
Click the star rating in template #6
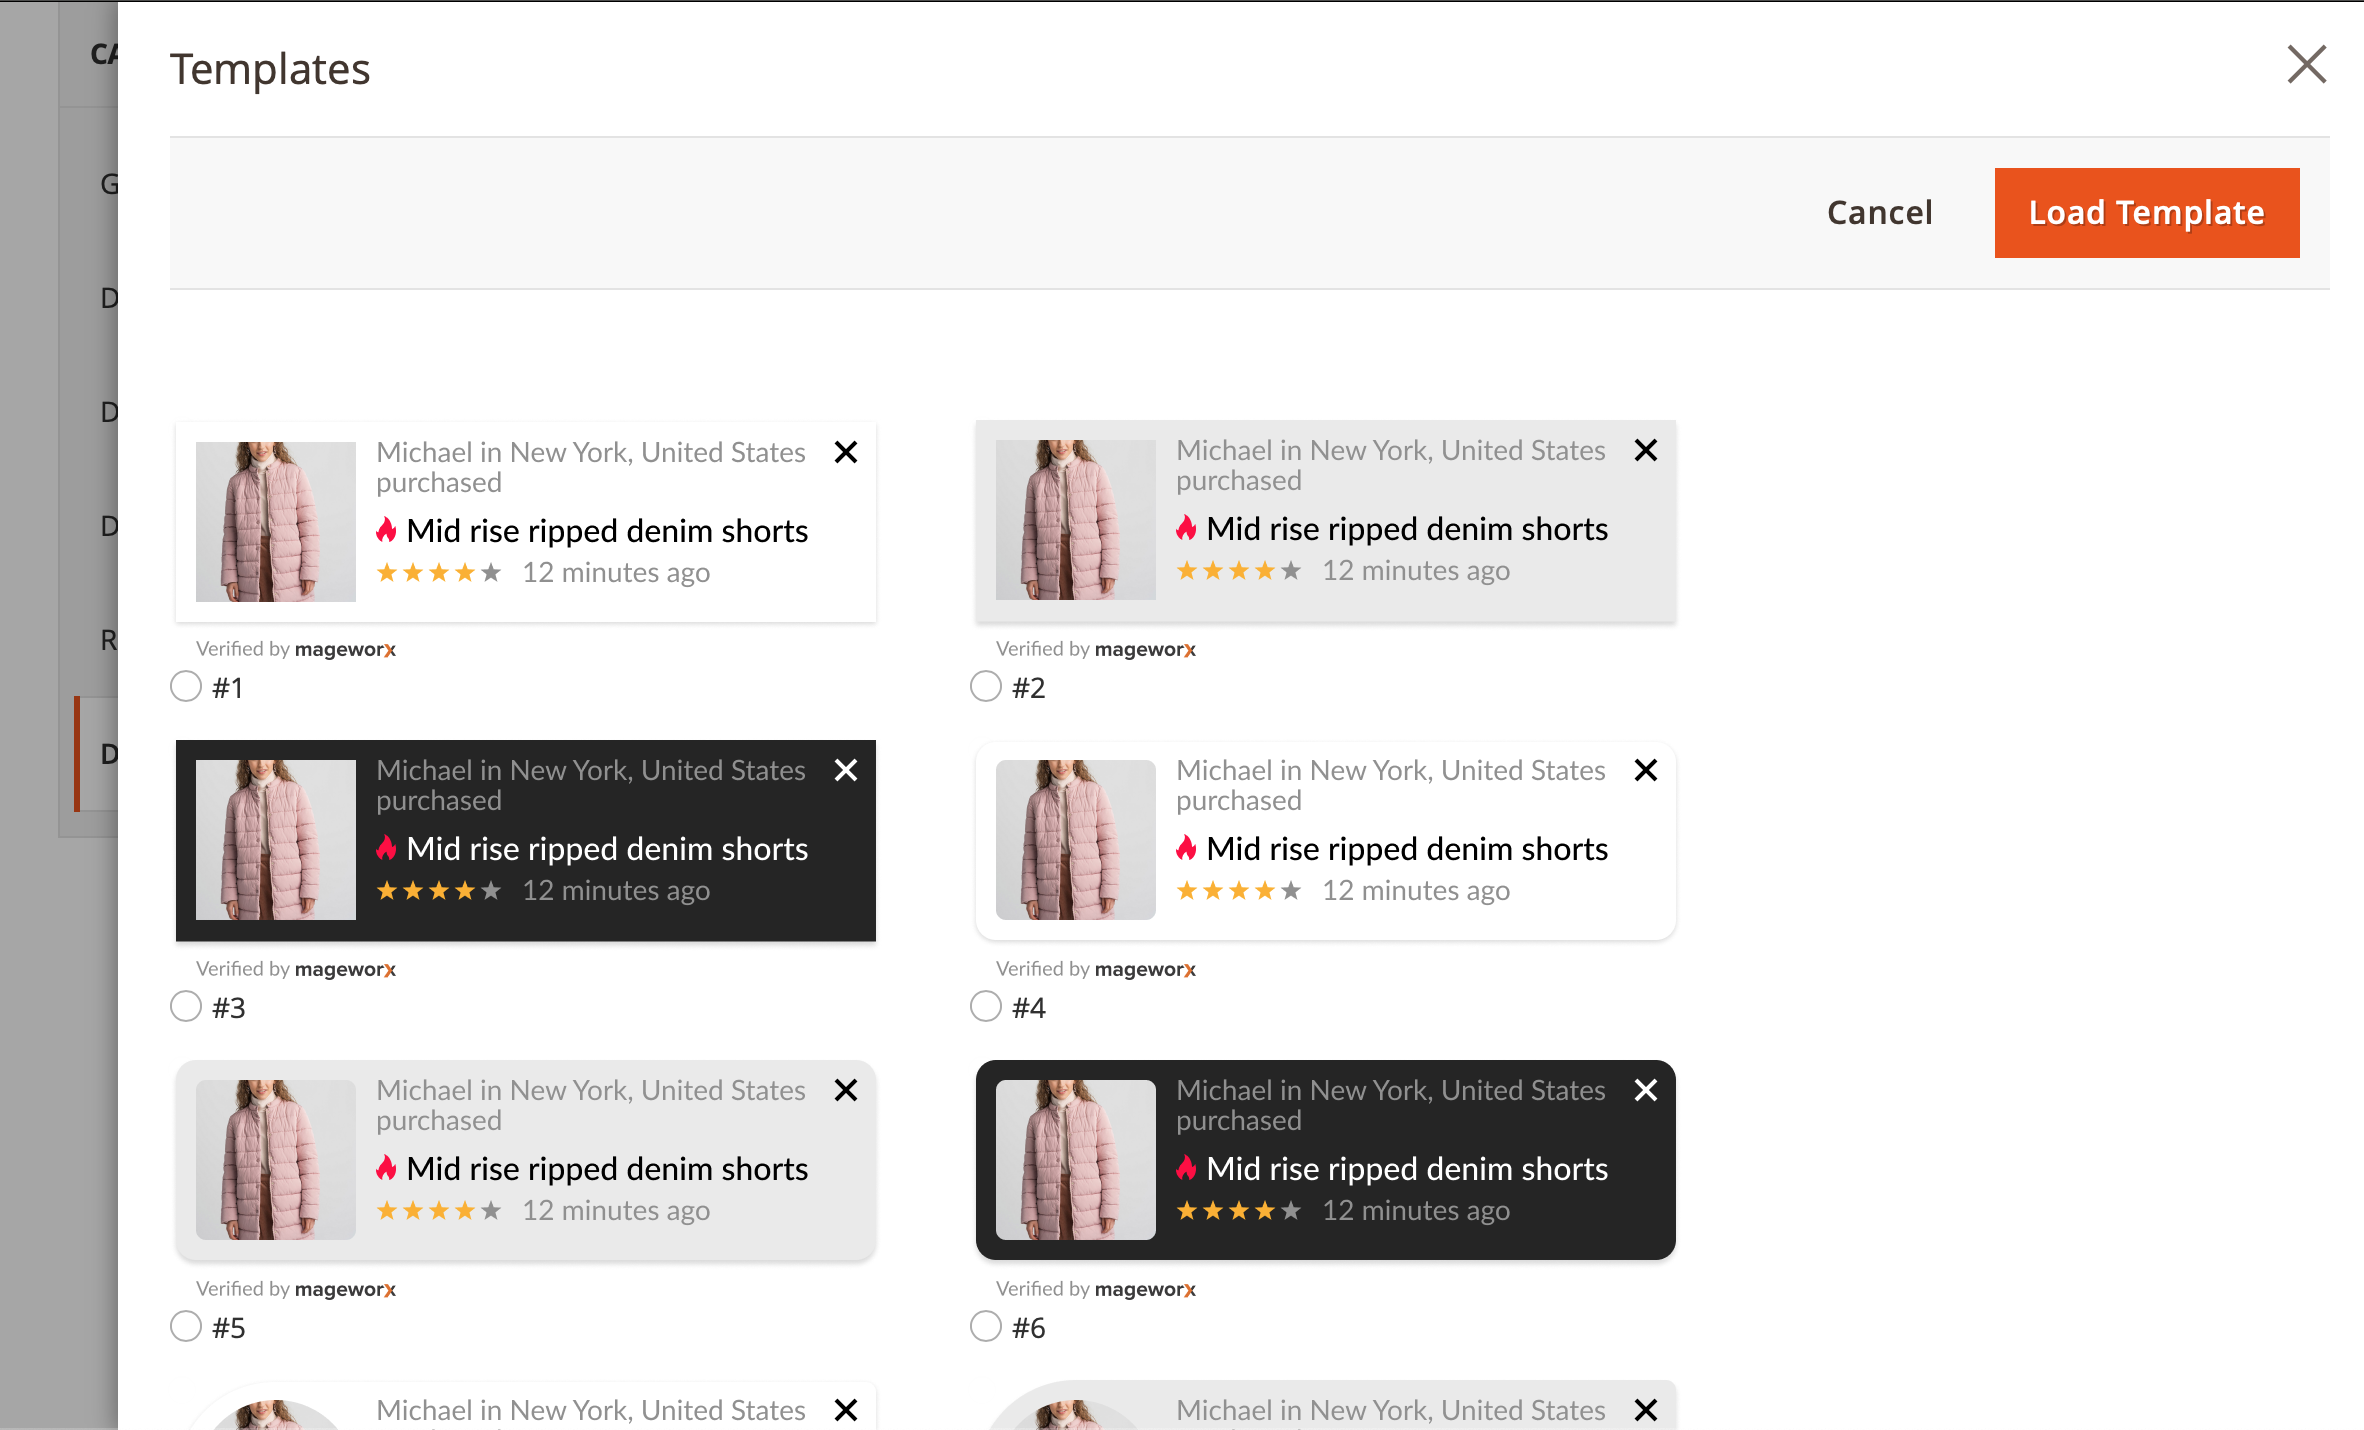[1239, 1211]
